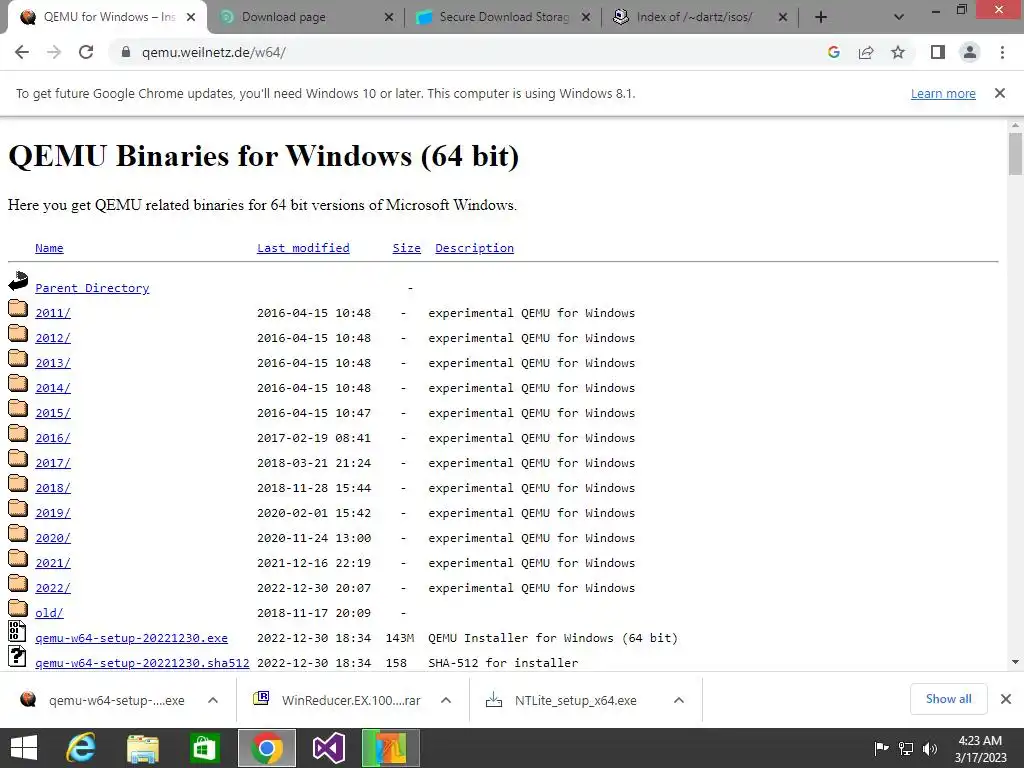This screenshot has height=768, width=1024.
Task: Sort the listing by Size column
Action: [406, 248]
